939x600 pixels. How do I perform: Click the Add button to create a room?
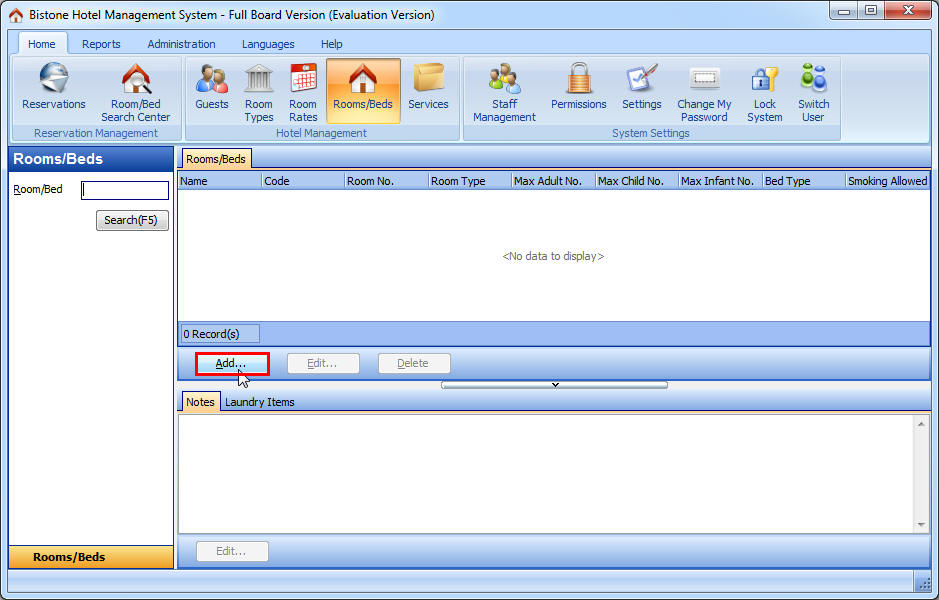click(232, 363)
